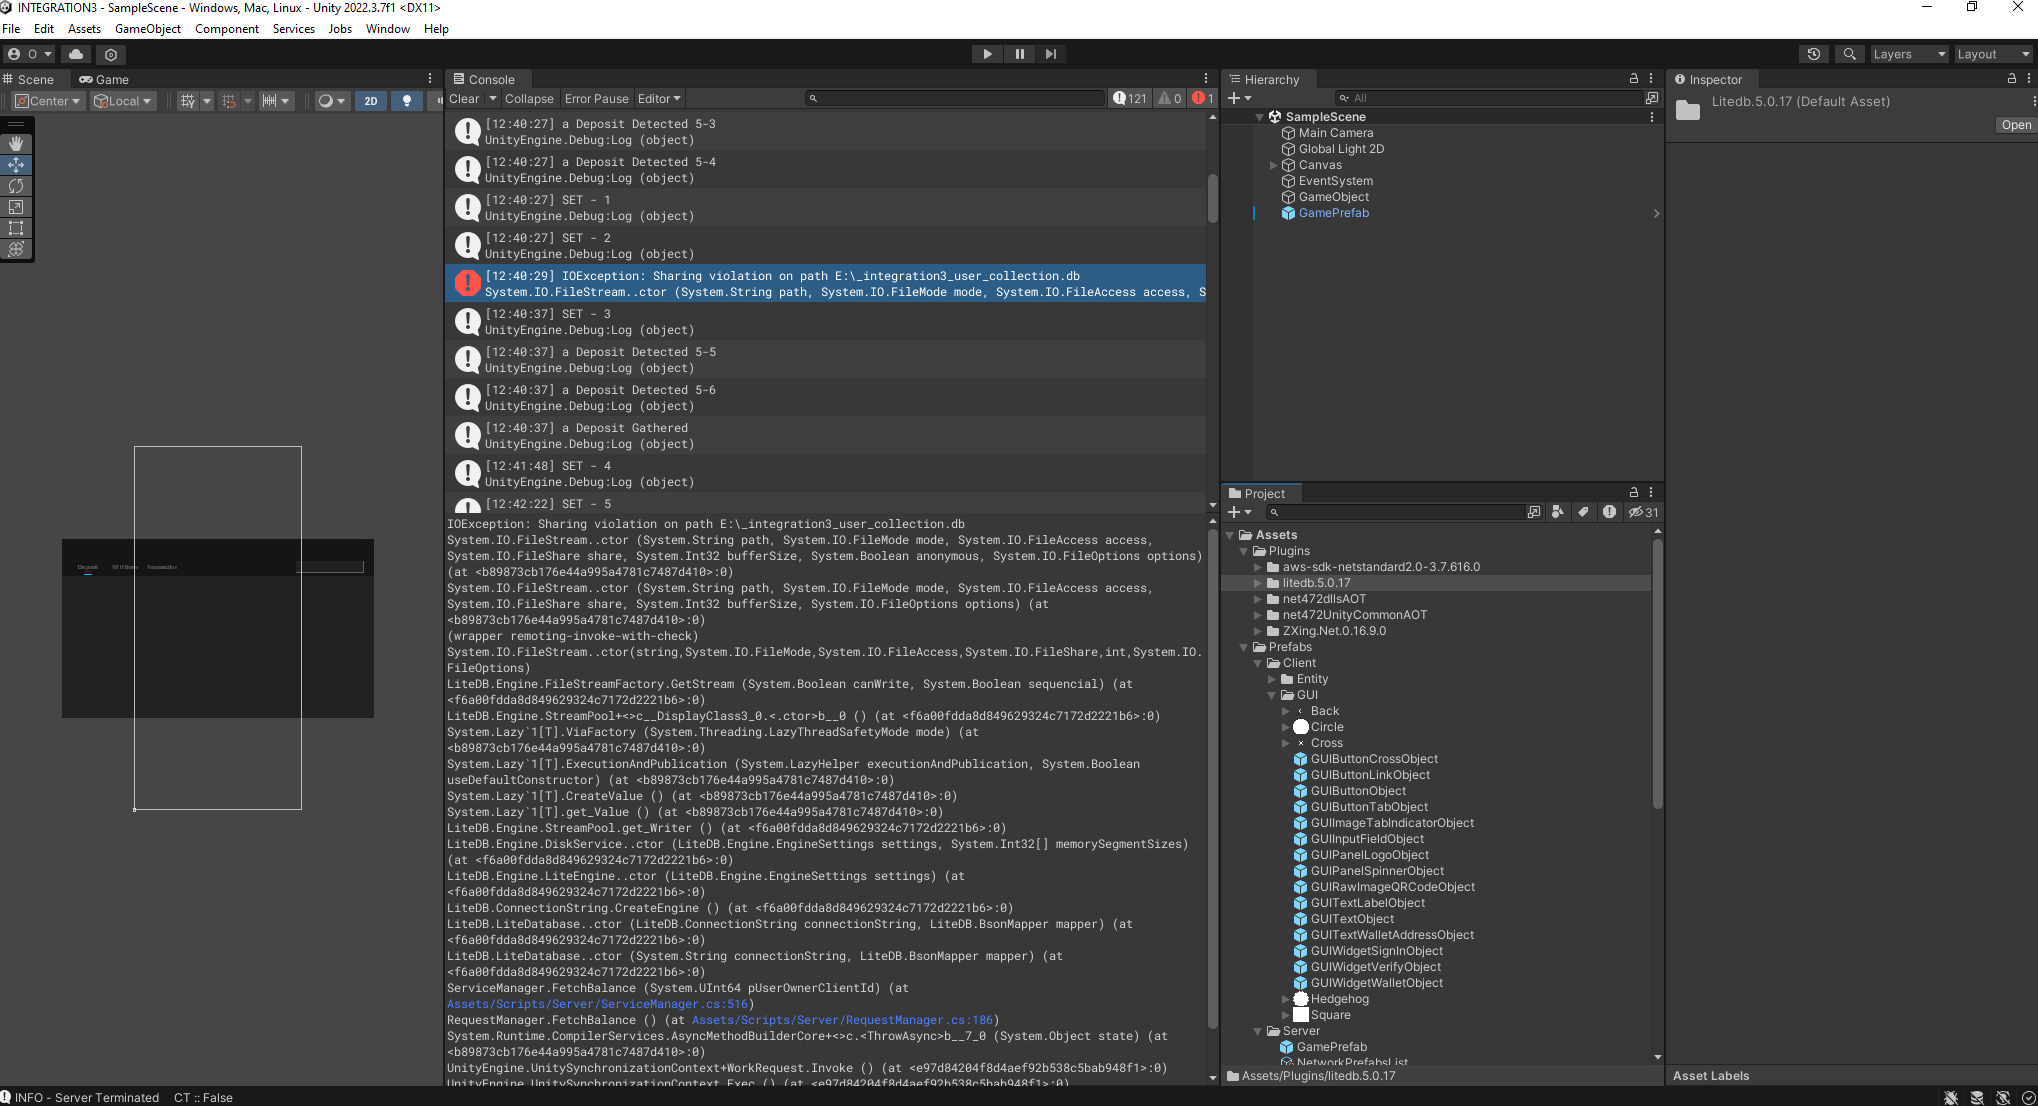Select the Move tool icon
This screenshot has height=1106, width=2038.
click(x=16, y=165)
